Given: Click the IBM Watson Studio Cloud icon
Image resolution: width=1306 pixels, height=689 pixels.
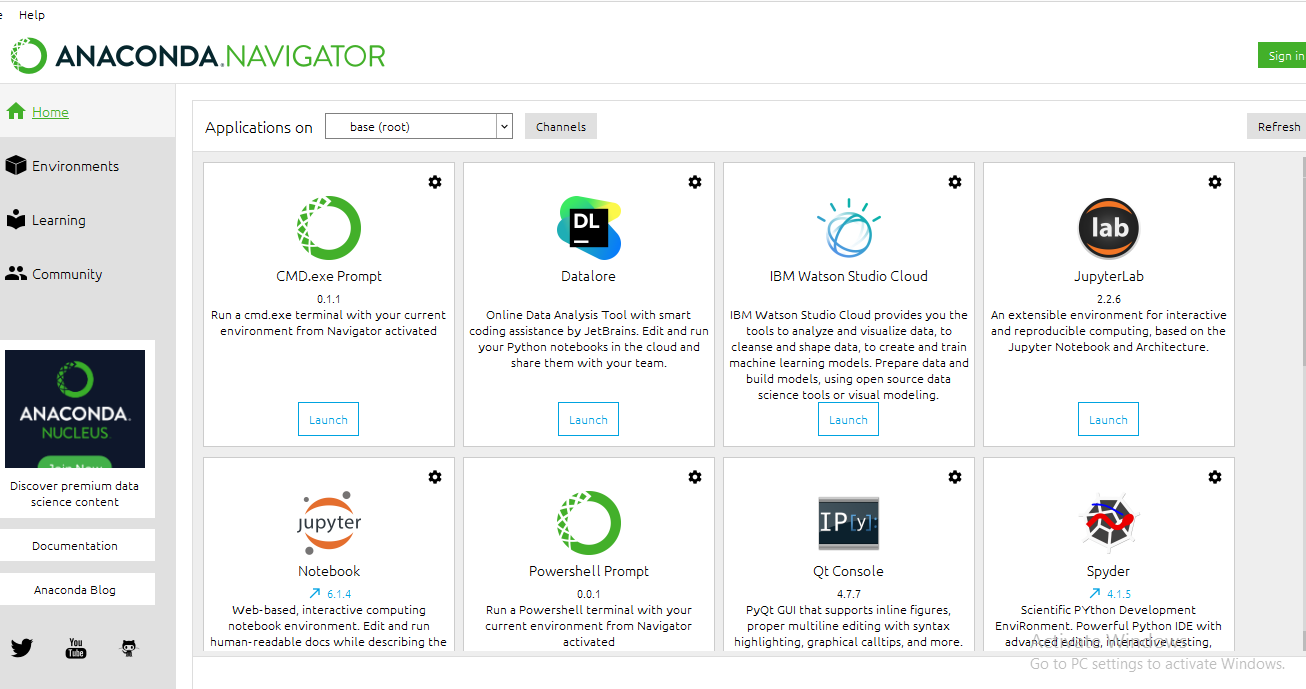Looking at the screenshot, I should coord(848,228).
